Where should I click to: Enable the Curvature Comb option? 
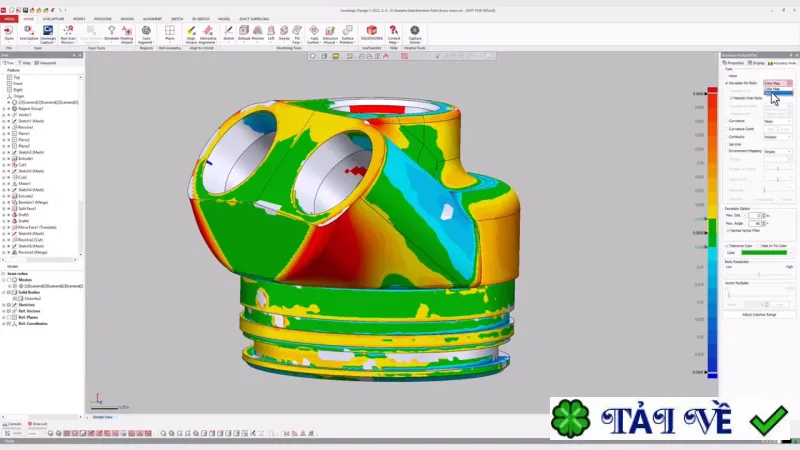[727, 129]
